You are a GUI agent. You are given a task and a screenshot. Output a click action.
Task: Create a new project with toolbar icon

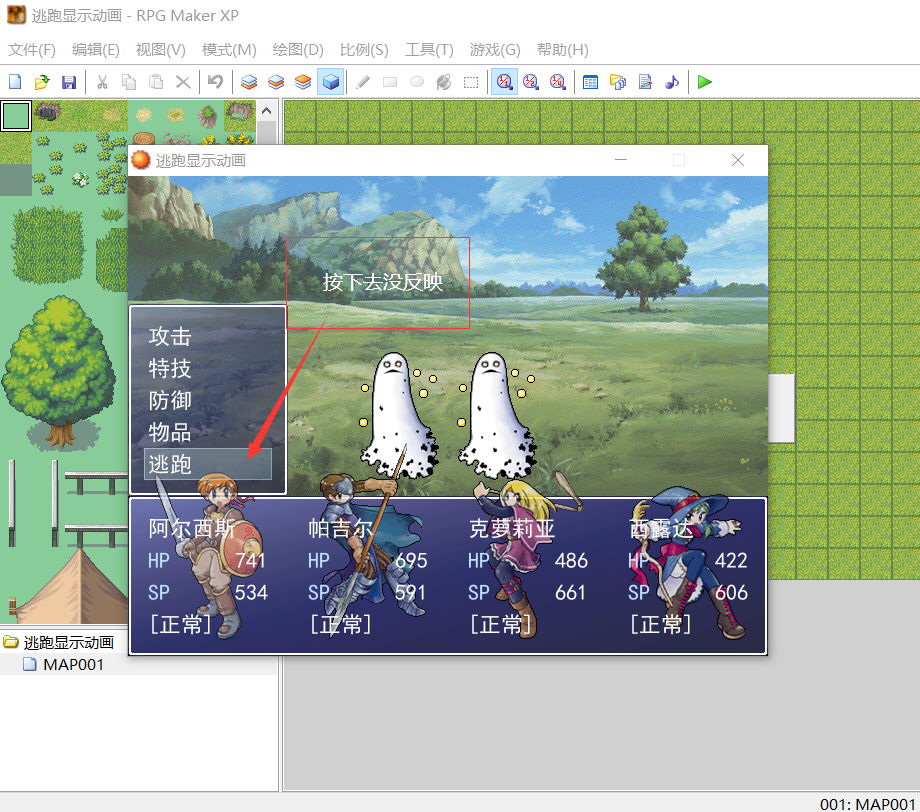coord(15,82)
